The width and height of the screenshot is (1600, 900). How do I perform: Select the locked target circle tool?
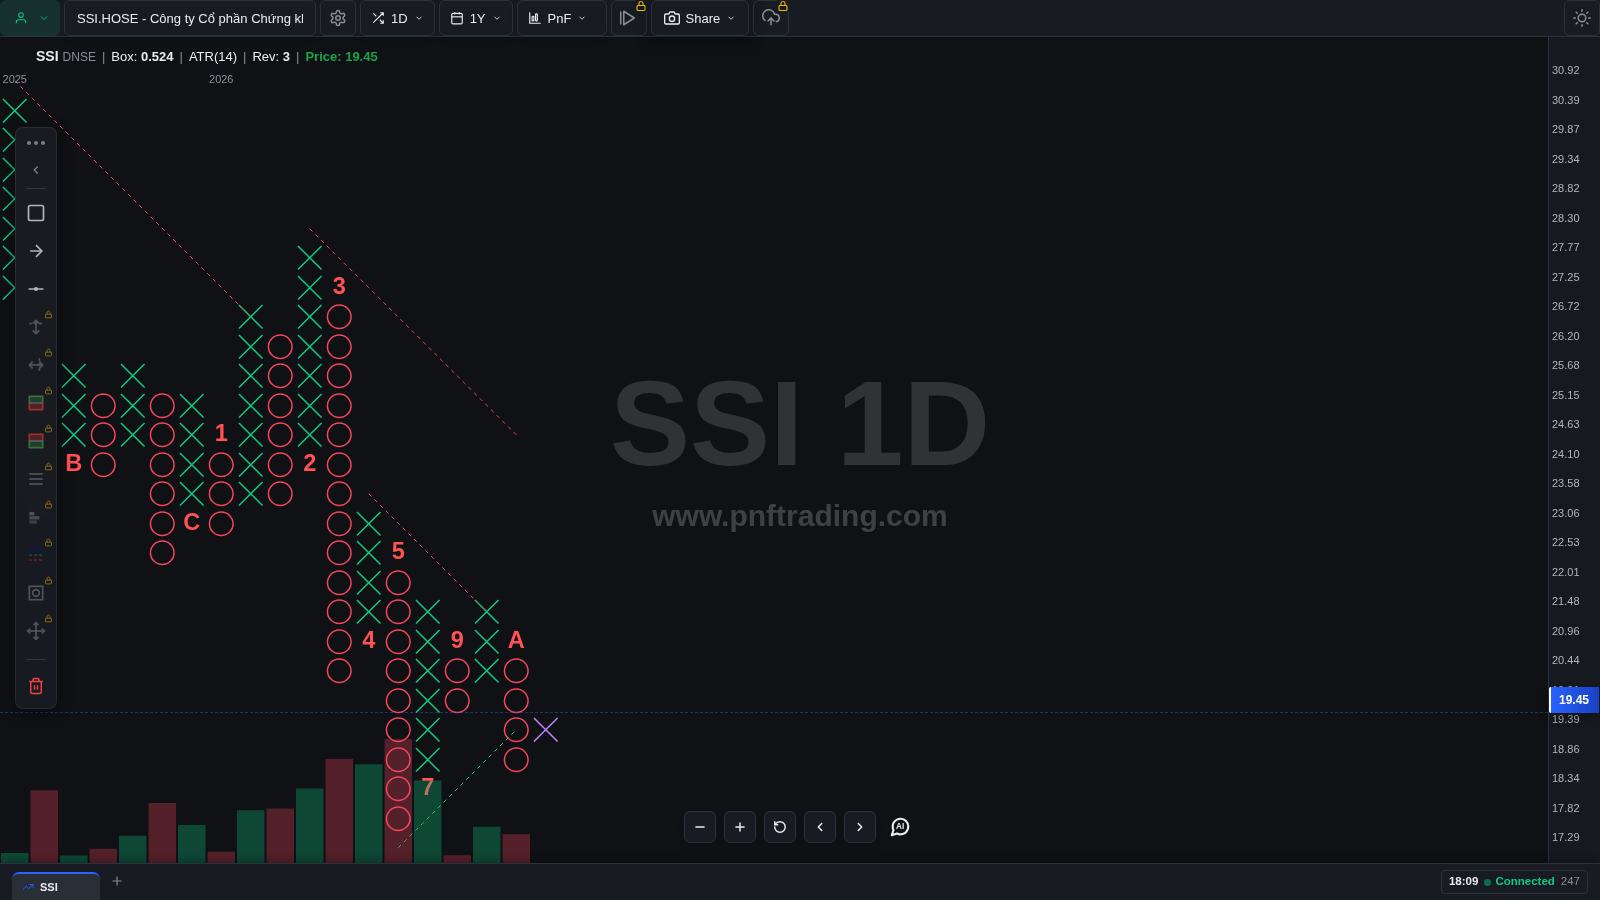click(36, 593)
